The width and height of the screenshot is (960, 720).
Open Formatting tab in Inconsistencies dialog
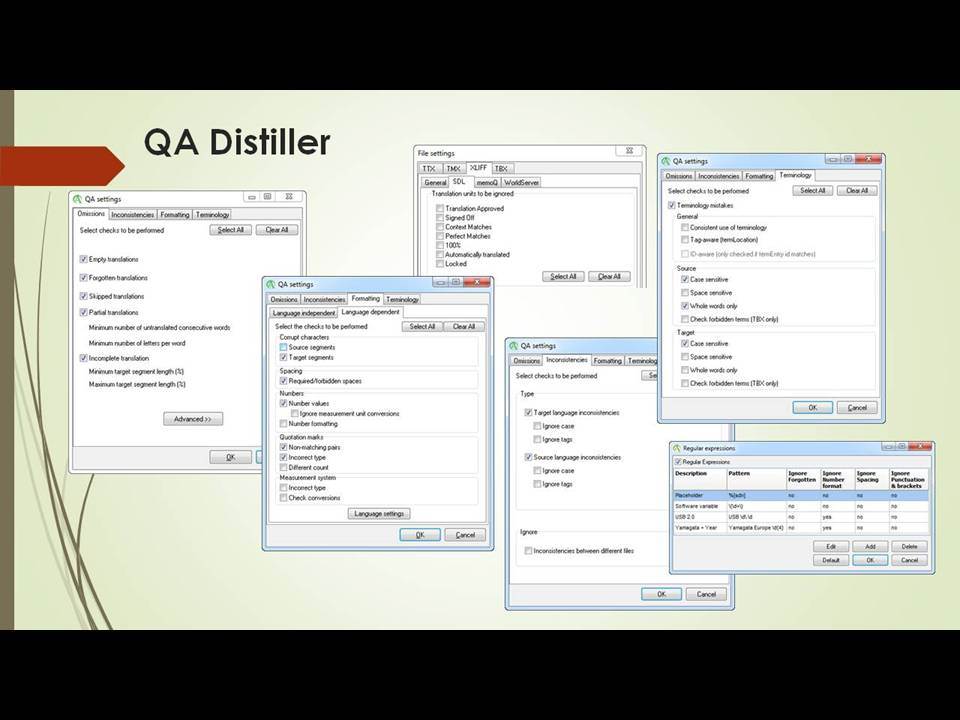pos(607,361)
